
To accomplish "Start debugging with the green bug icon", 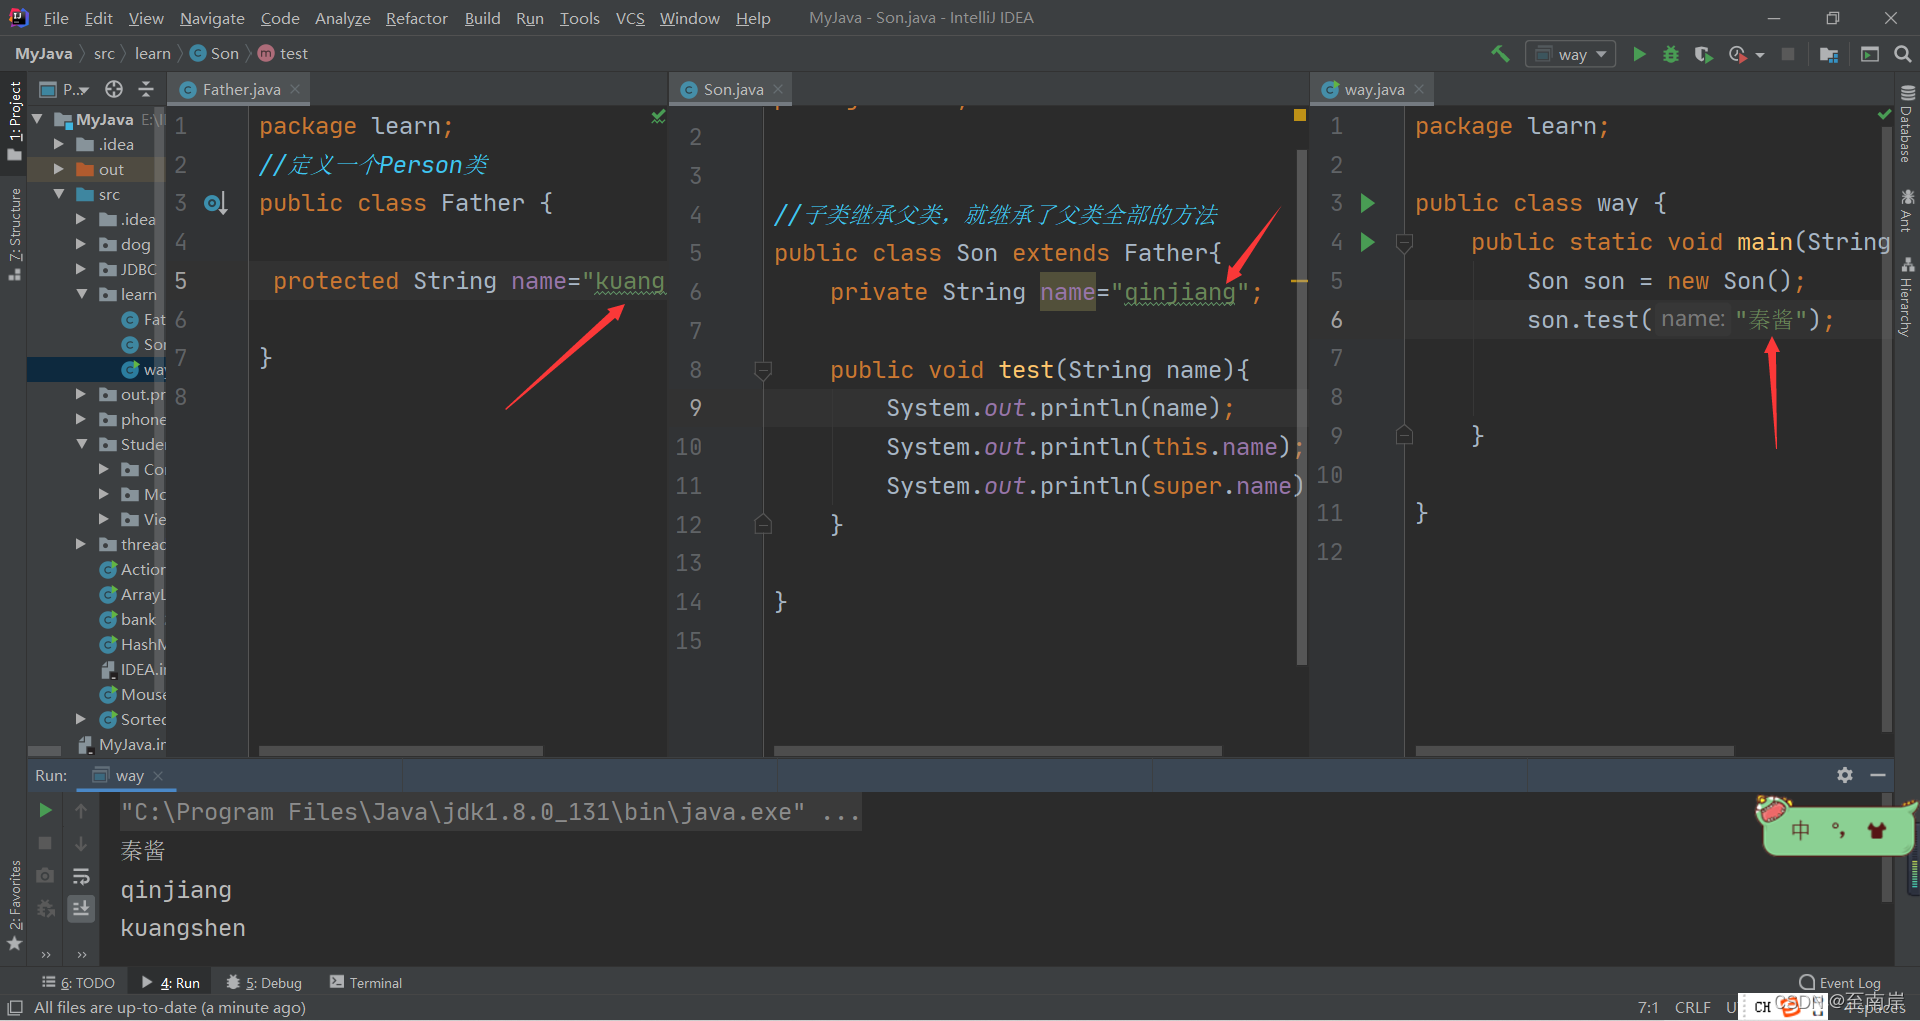I will tap(1671, 54).
